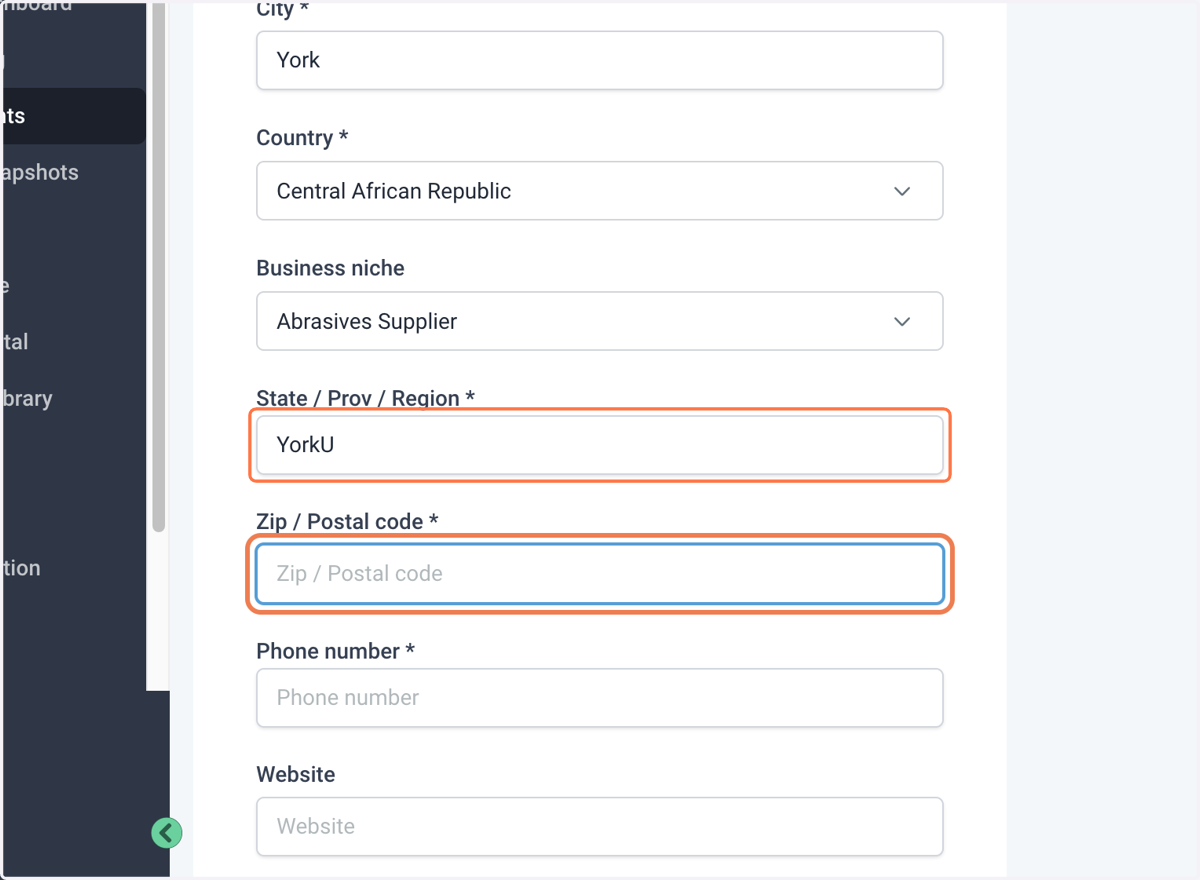Open the sidebar item ending in 'tion'
The height and width of the screenshot is (880, 1200).
21,568
